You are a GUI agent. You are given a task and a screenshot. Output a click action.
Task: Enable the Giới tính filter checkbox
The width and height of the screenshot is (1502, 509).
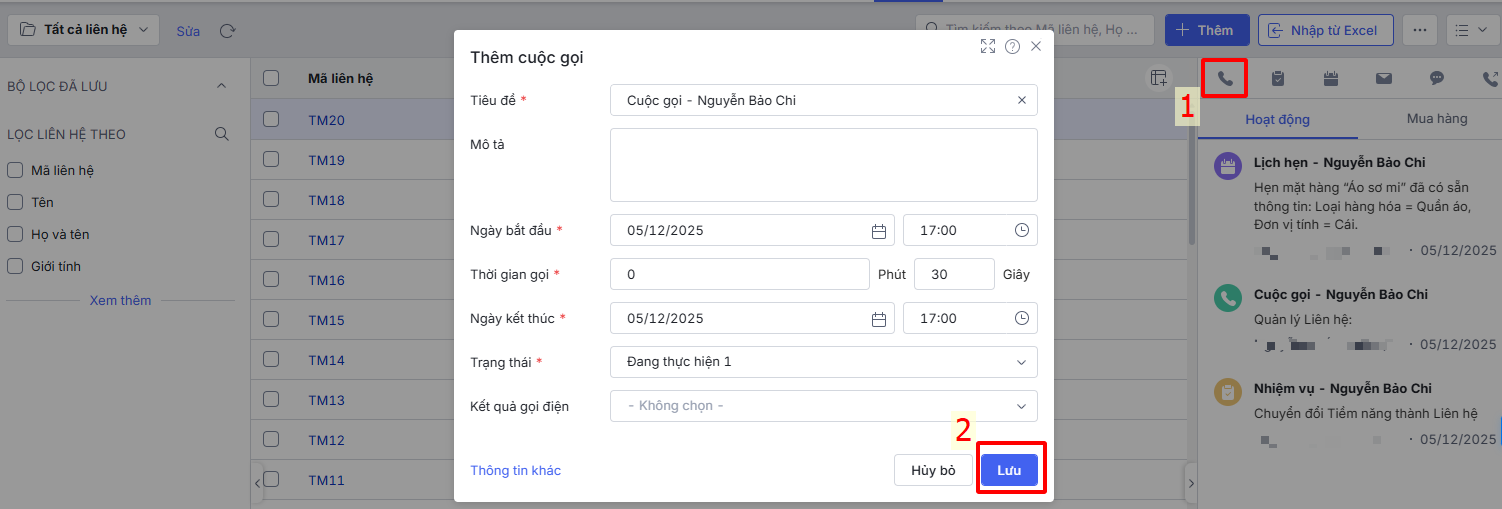(x=15, y=267)
